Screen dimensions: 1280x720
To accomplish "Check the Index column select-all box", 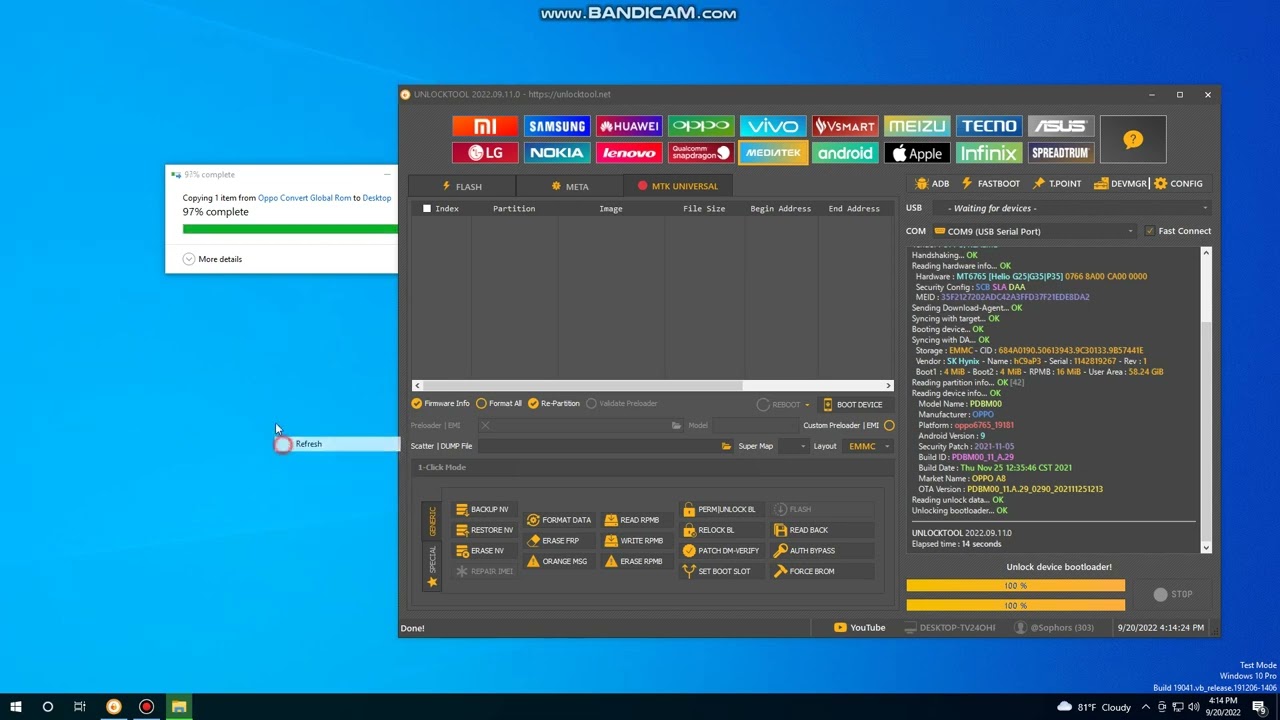I will [427, 209].
